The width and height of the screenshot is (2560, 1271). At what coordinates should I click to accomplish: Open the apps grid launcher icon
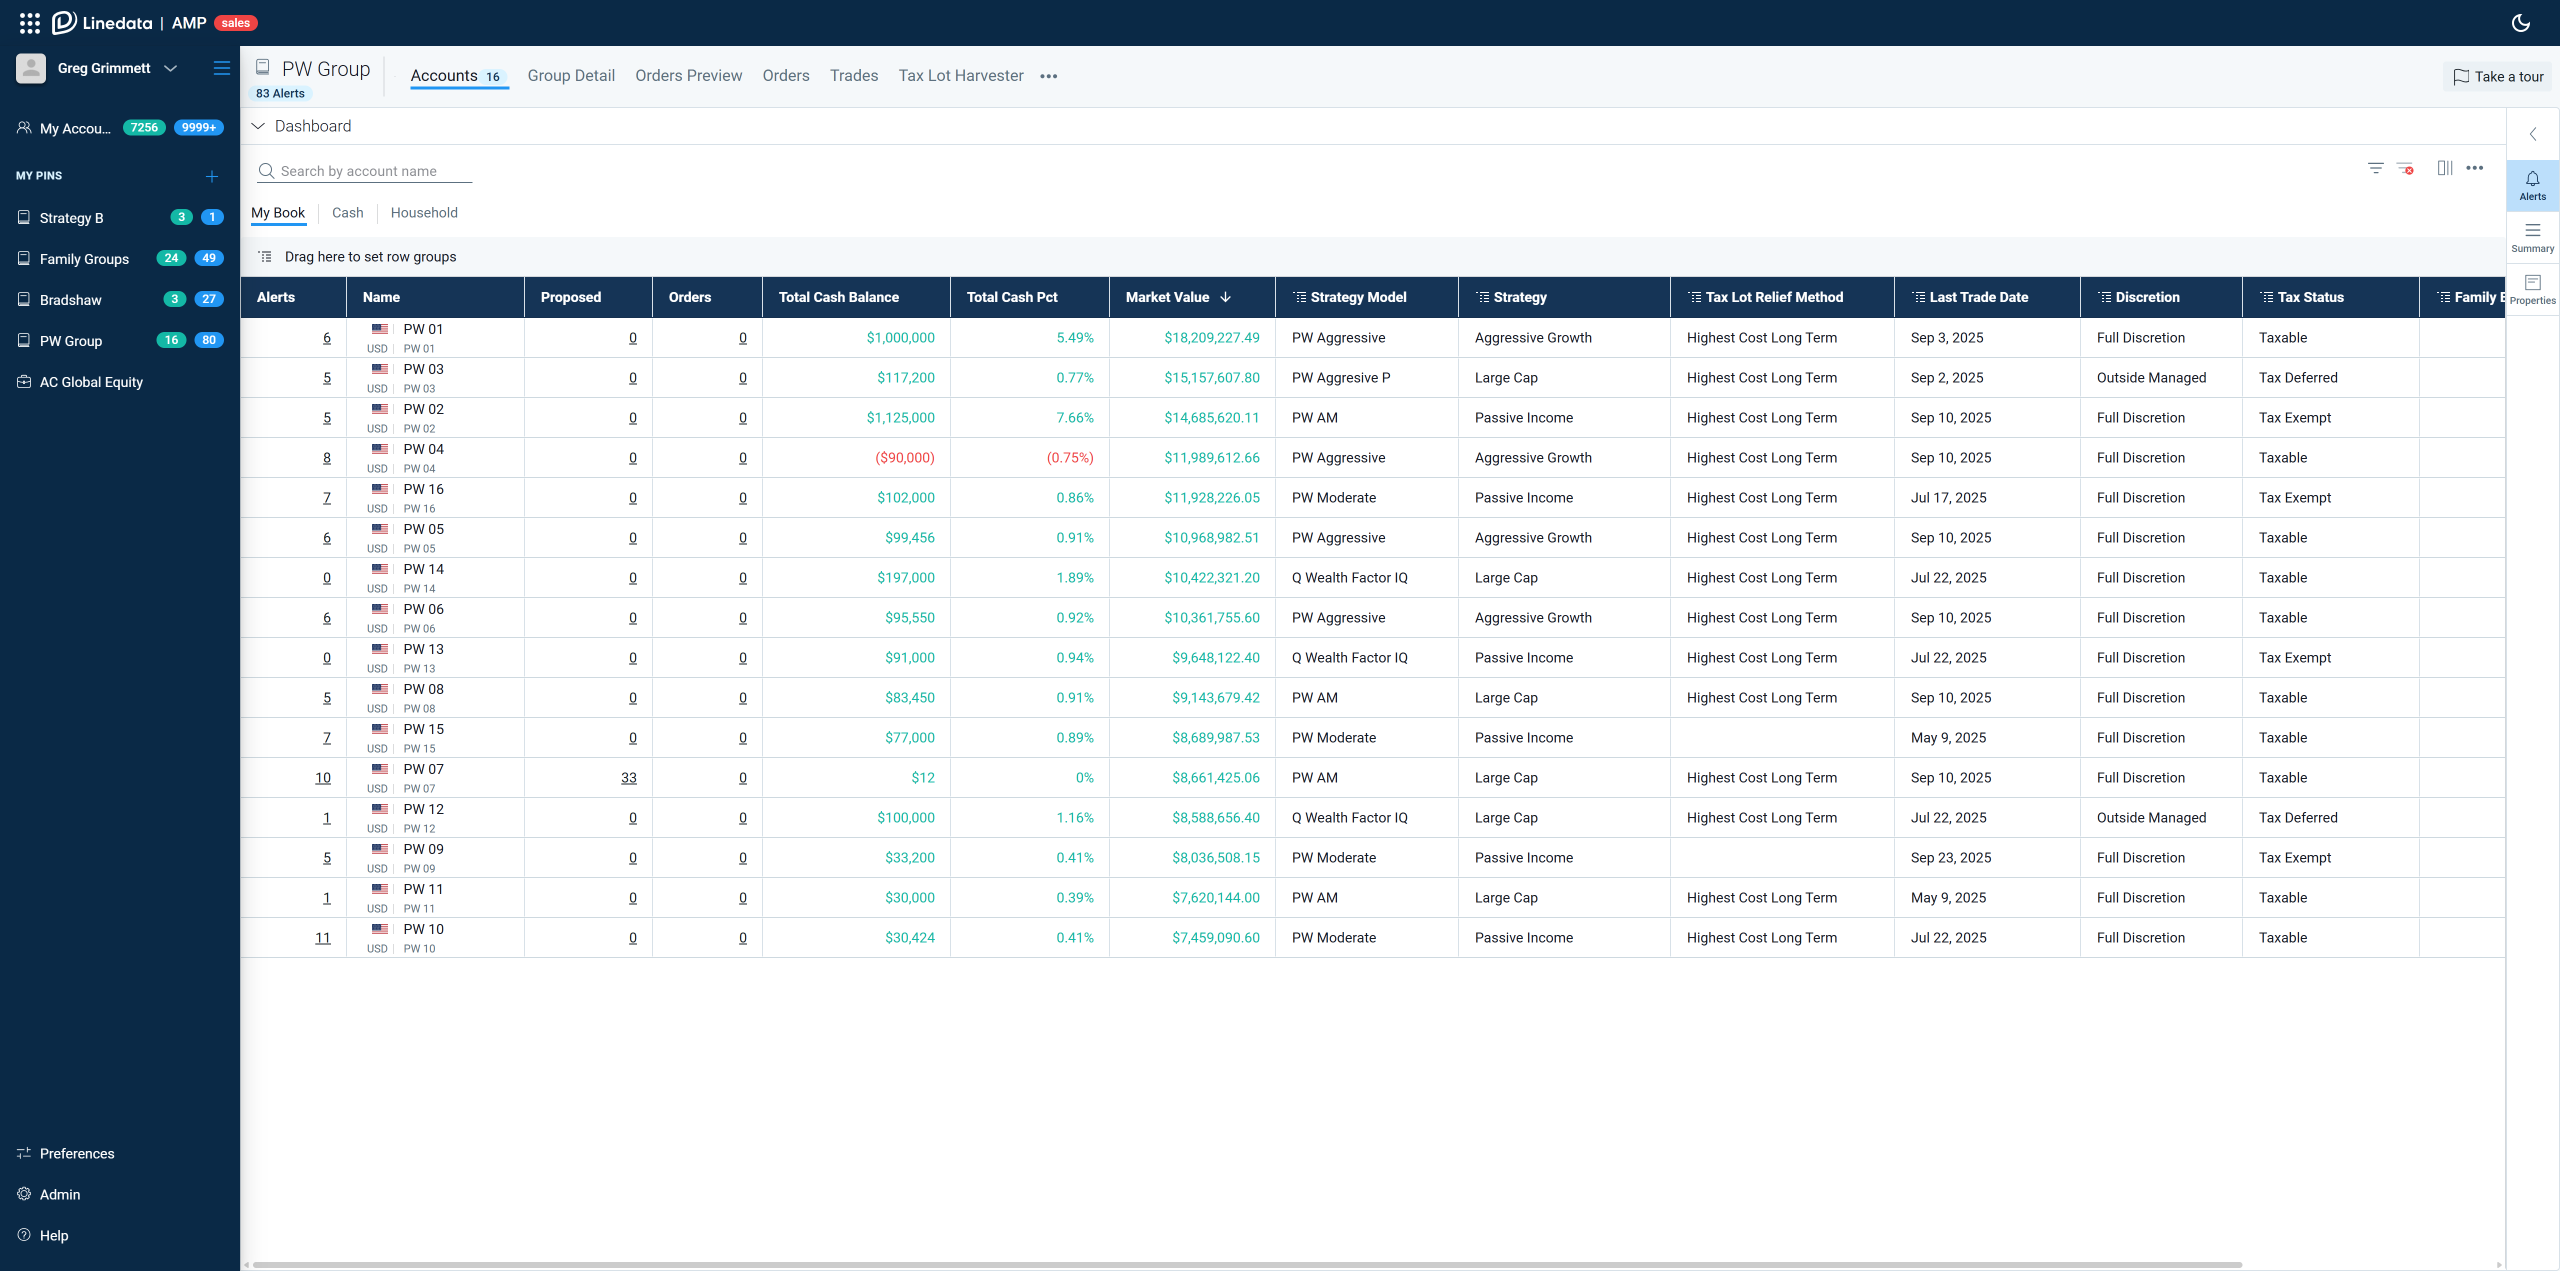point(30,23)
